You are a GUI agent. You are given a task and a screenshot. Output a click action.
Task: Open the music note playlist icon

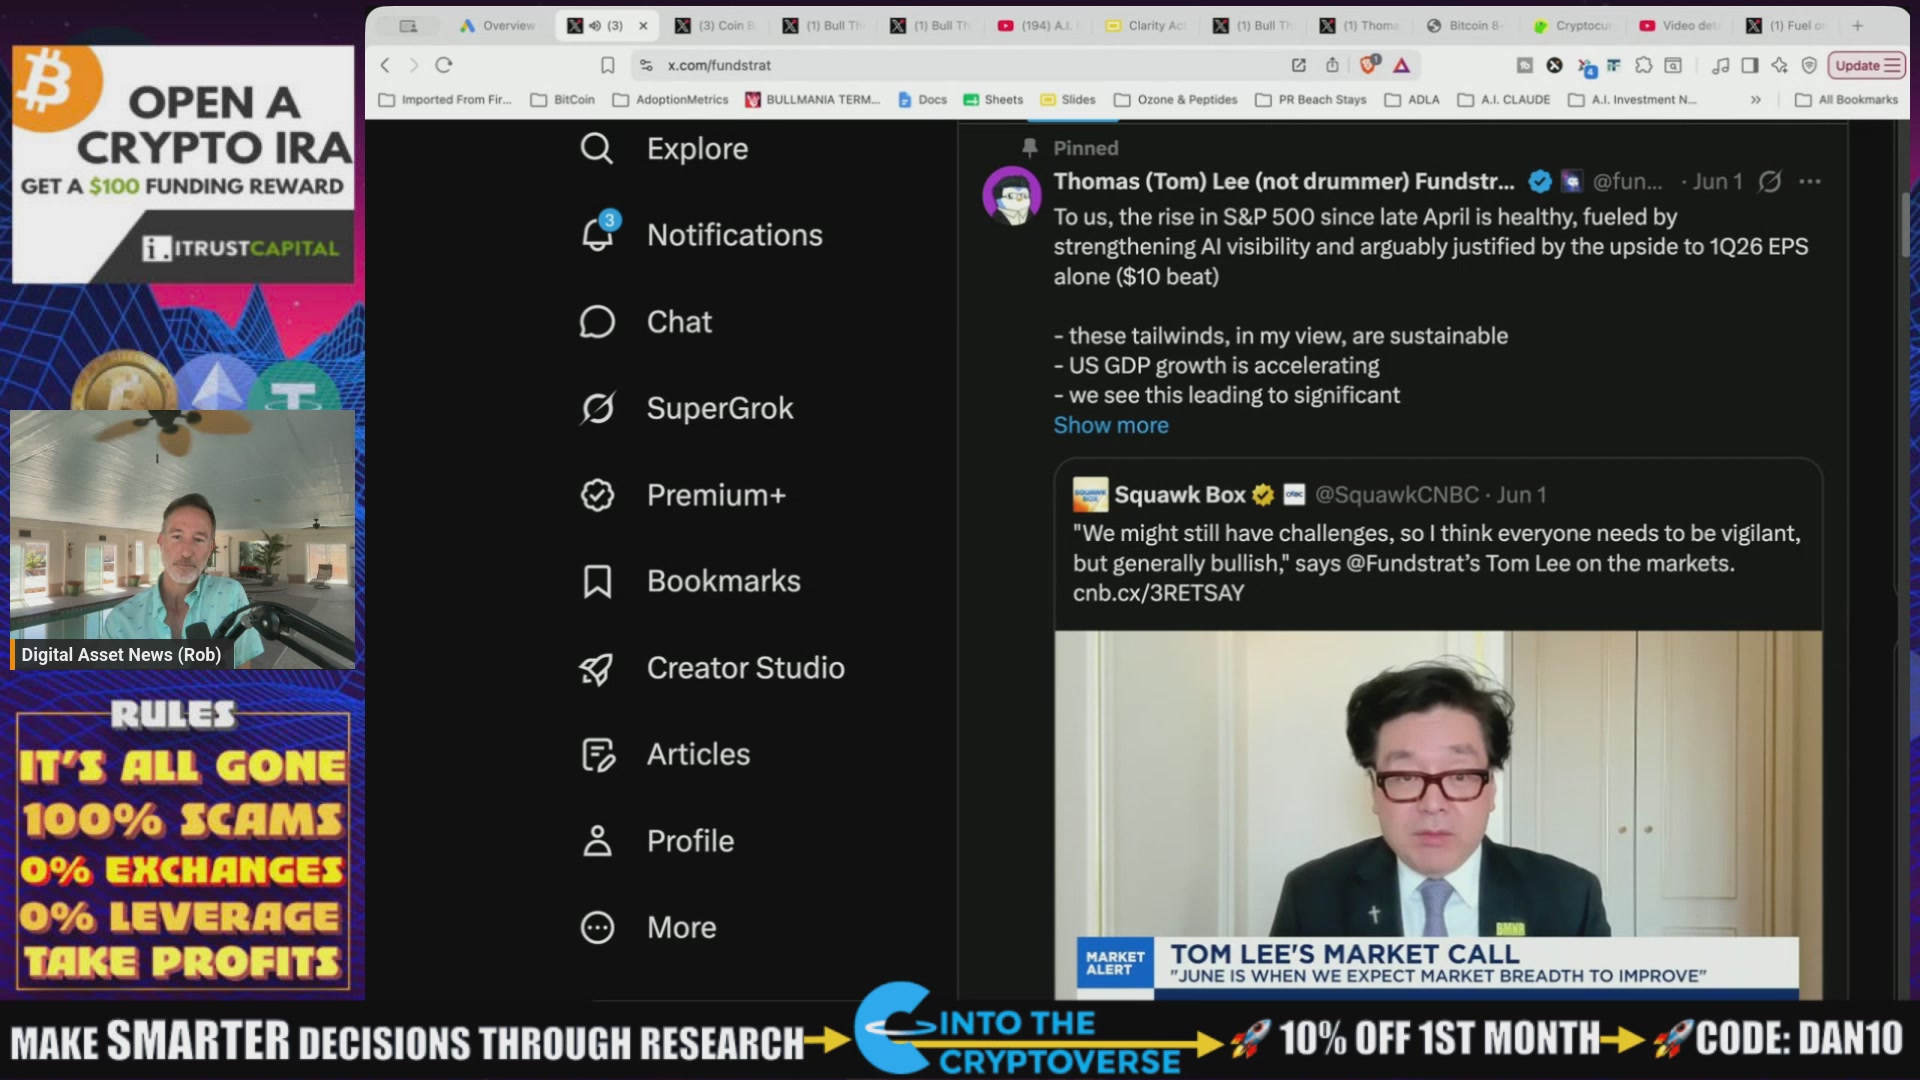pyautogui.click(x=1720, y=65)
